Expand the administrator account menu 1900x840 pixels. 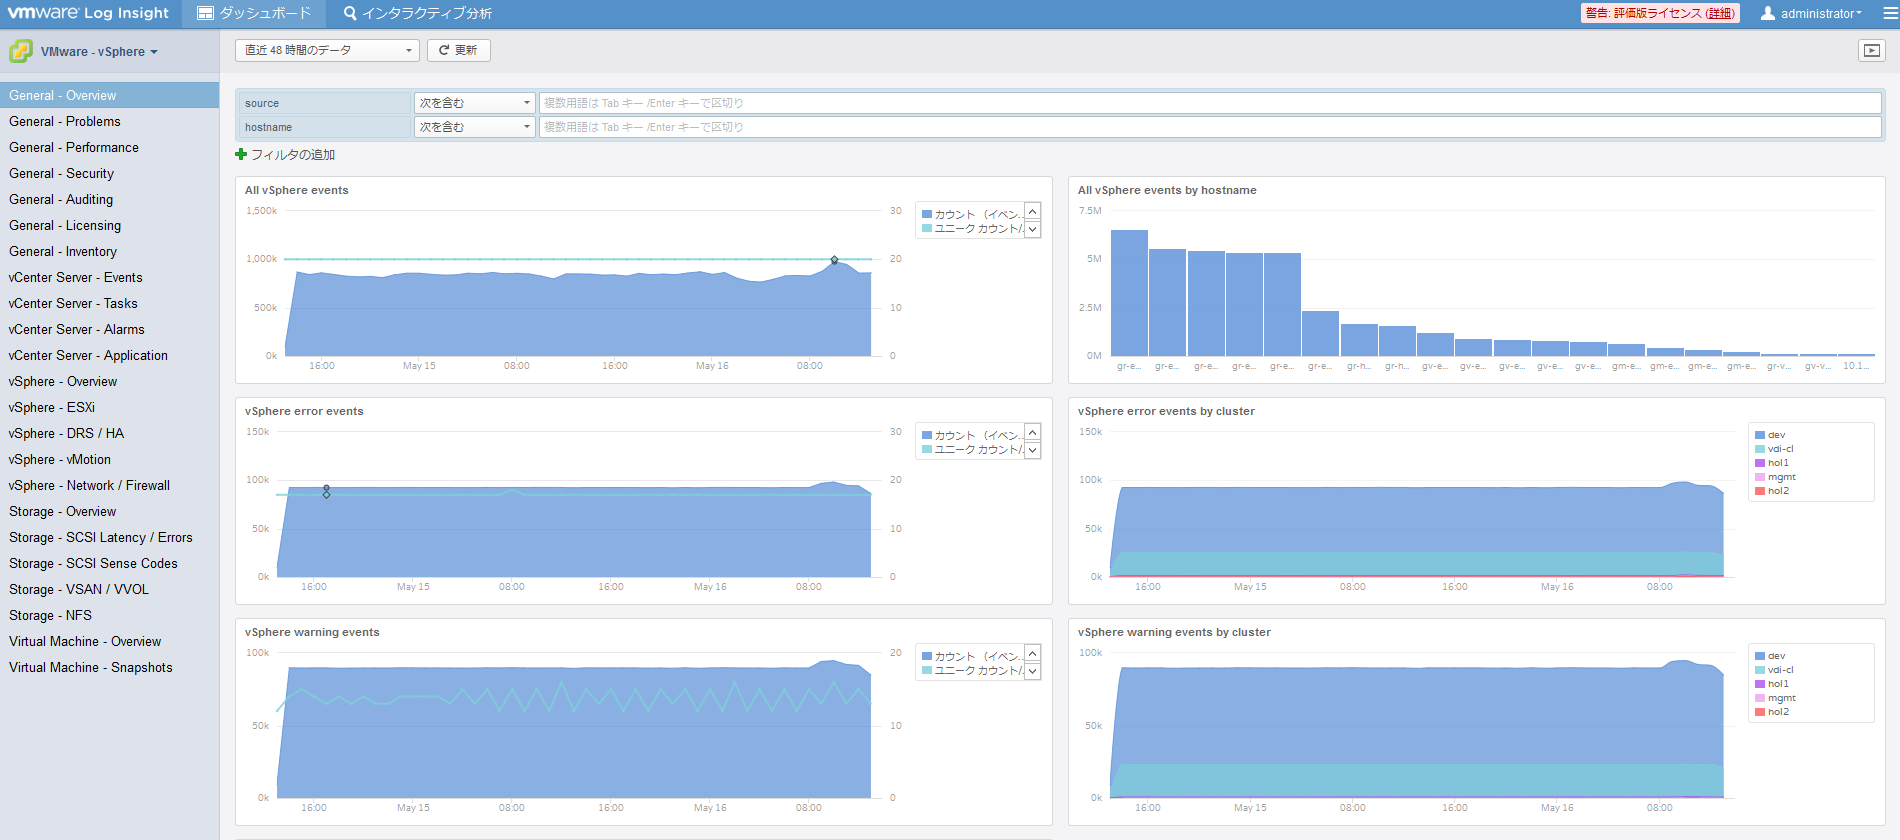pyautogui.click(x=1821, y=14)
